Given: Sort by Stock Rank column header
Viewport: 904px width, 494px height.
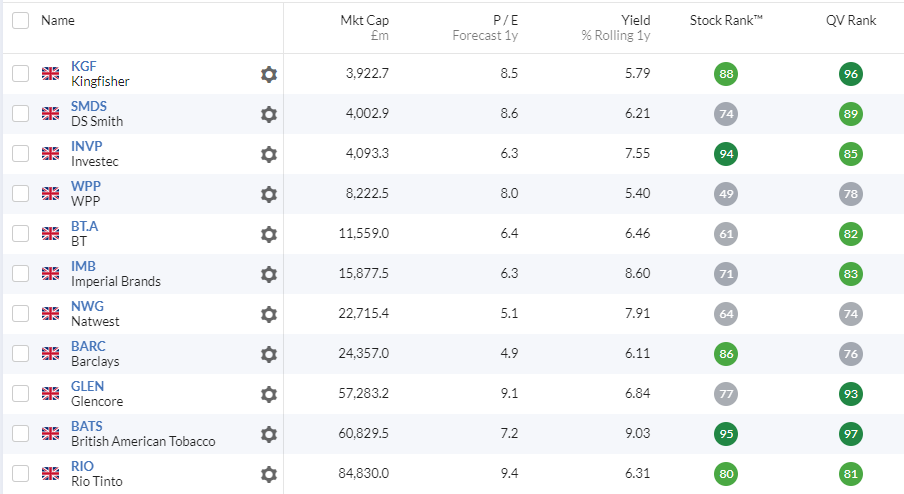Looking at the screenshot, I should tap(726, 20).
